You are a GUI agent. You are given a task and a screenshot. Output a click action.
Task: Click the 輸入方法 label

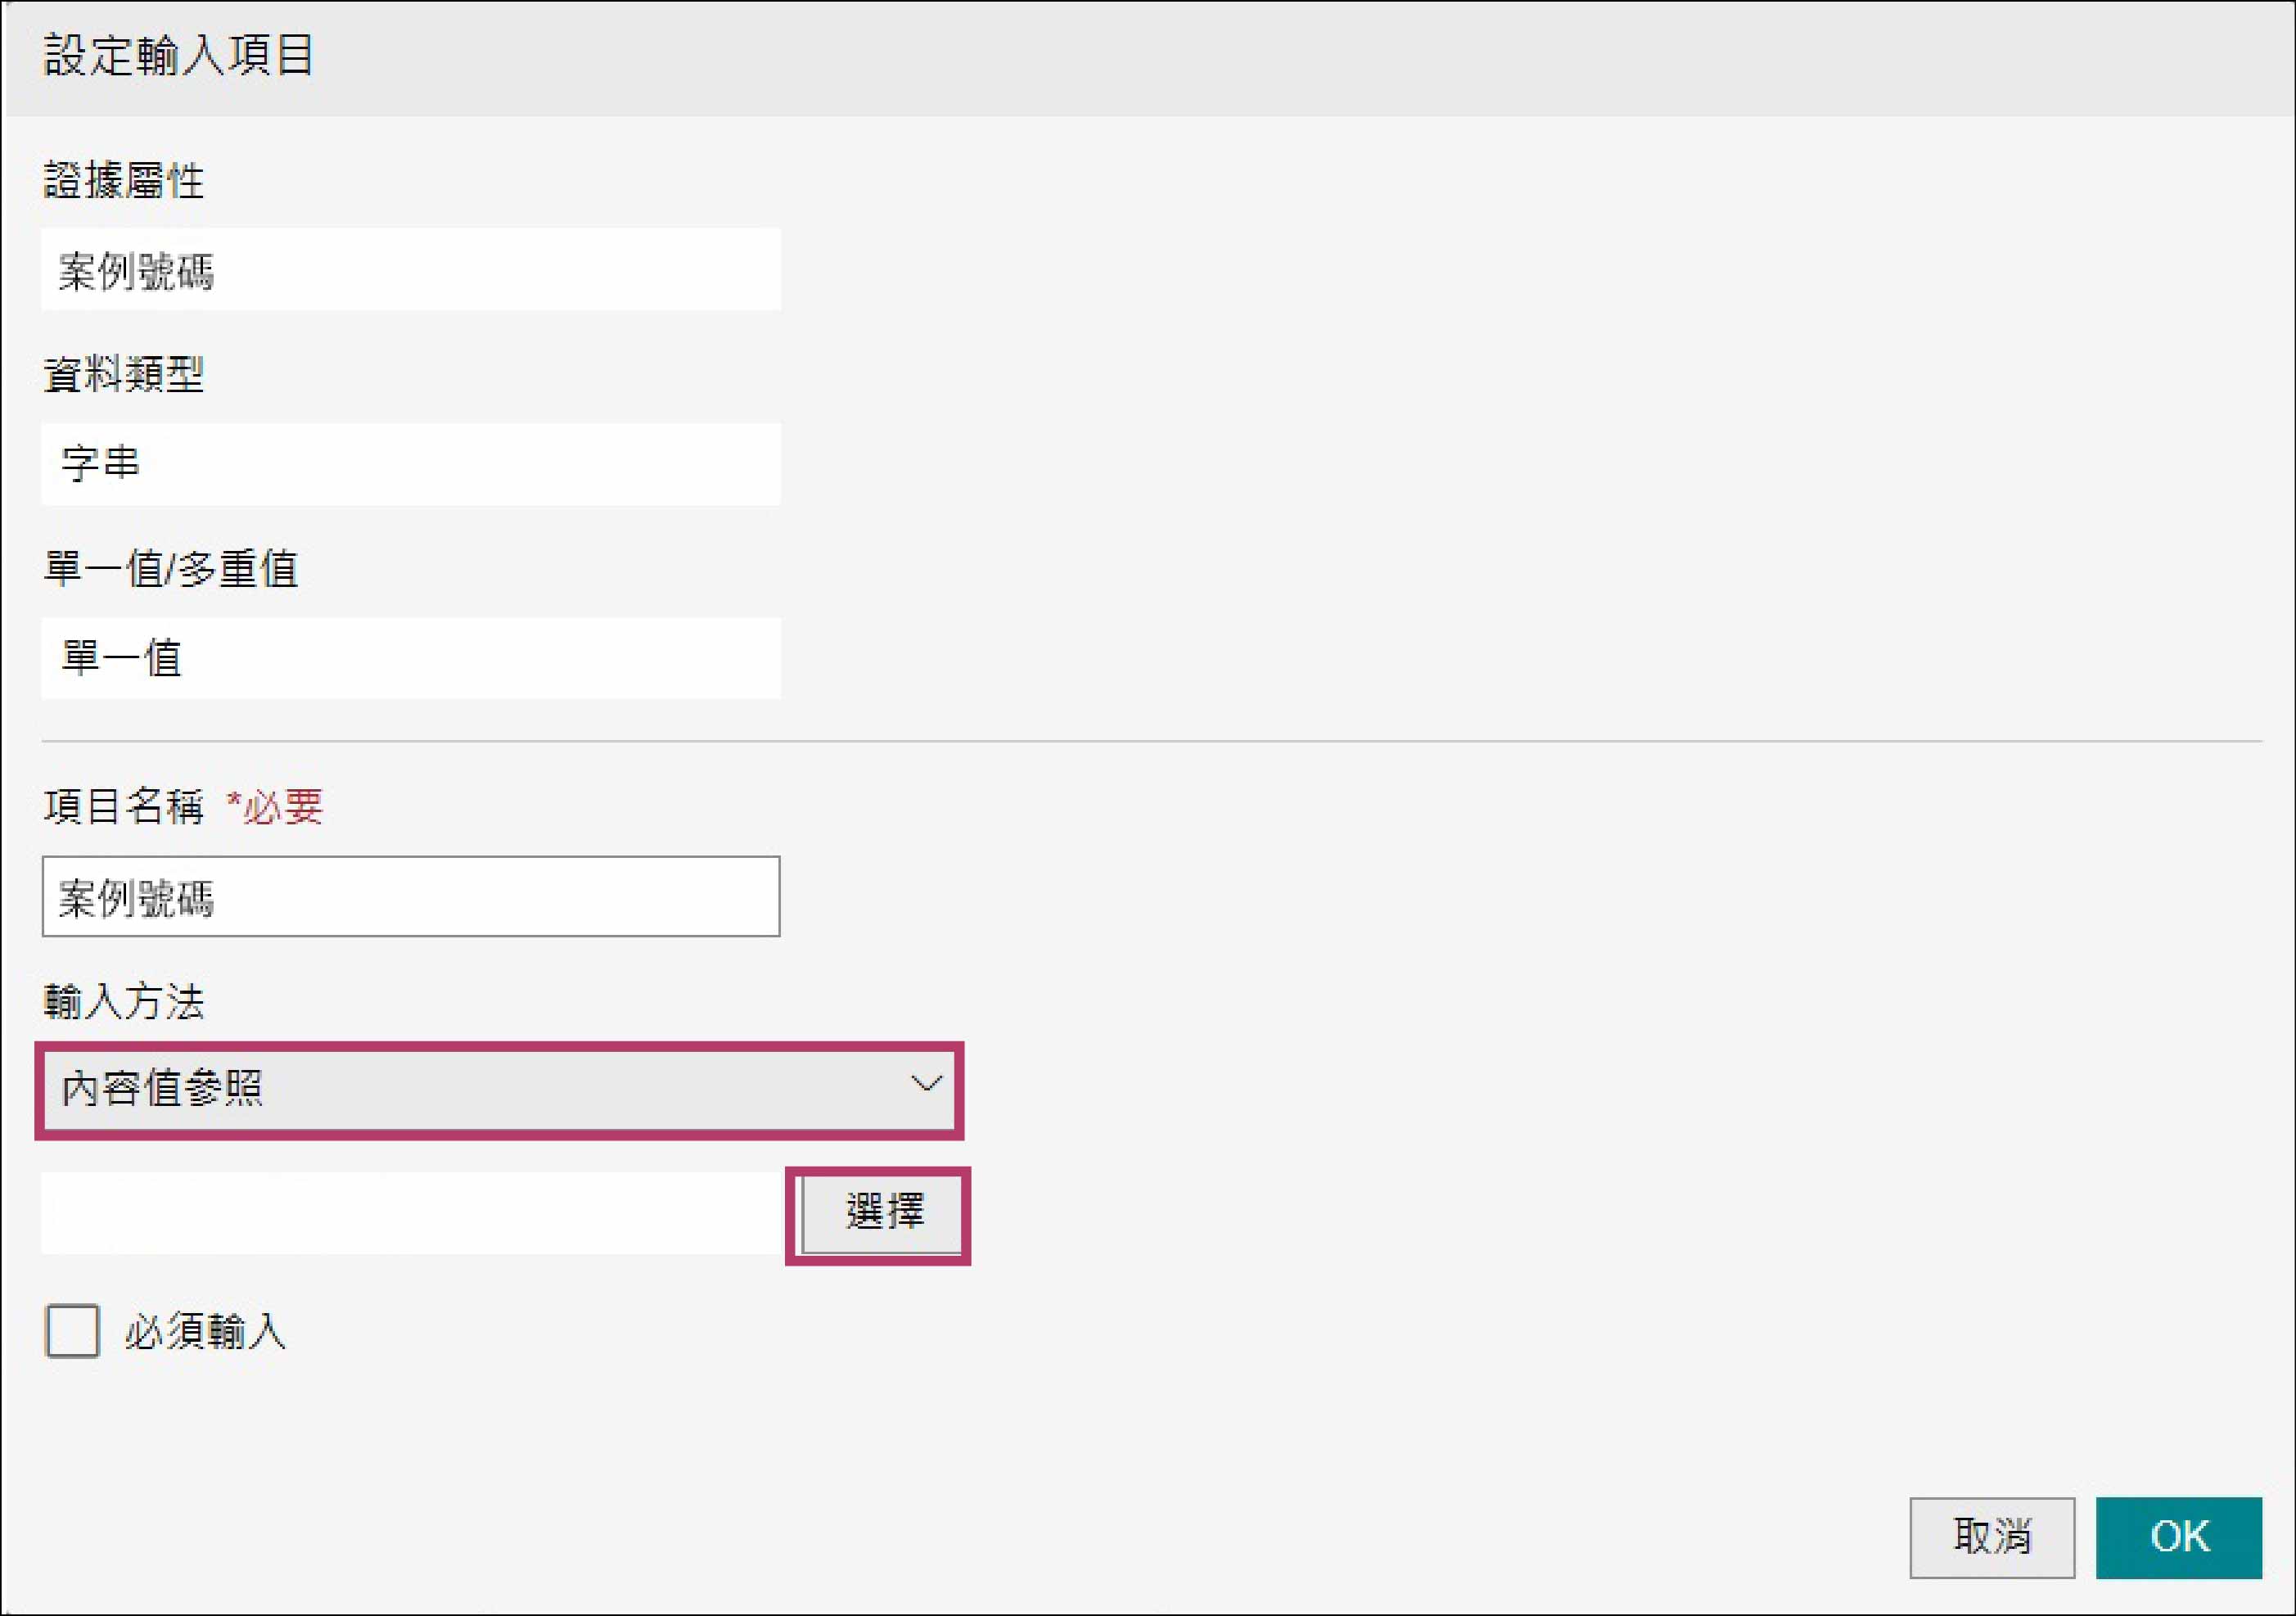tap(123, 1001)
